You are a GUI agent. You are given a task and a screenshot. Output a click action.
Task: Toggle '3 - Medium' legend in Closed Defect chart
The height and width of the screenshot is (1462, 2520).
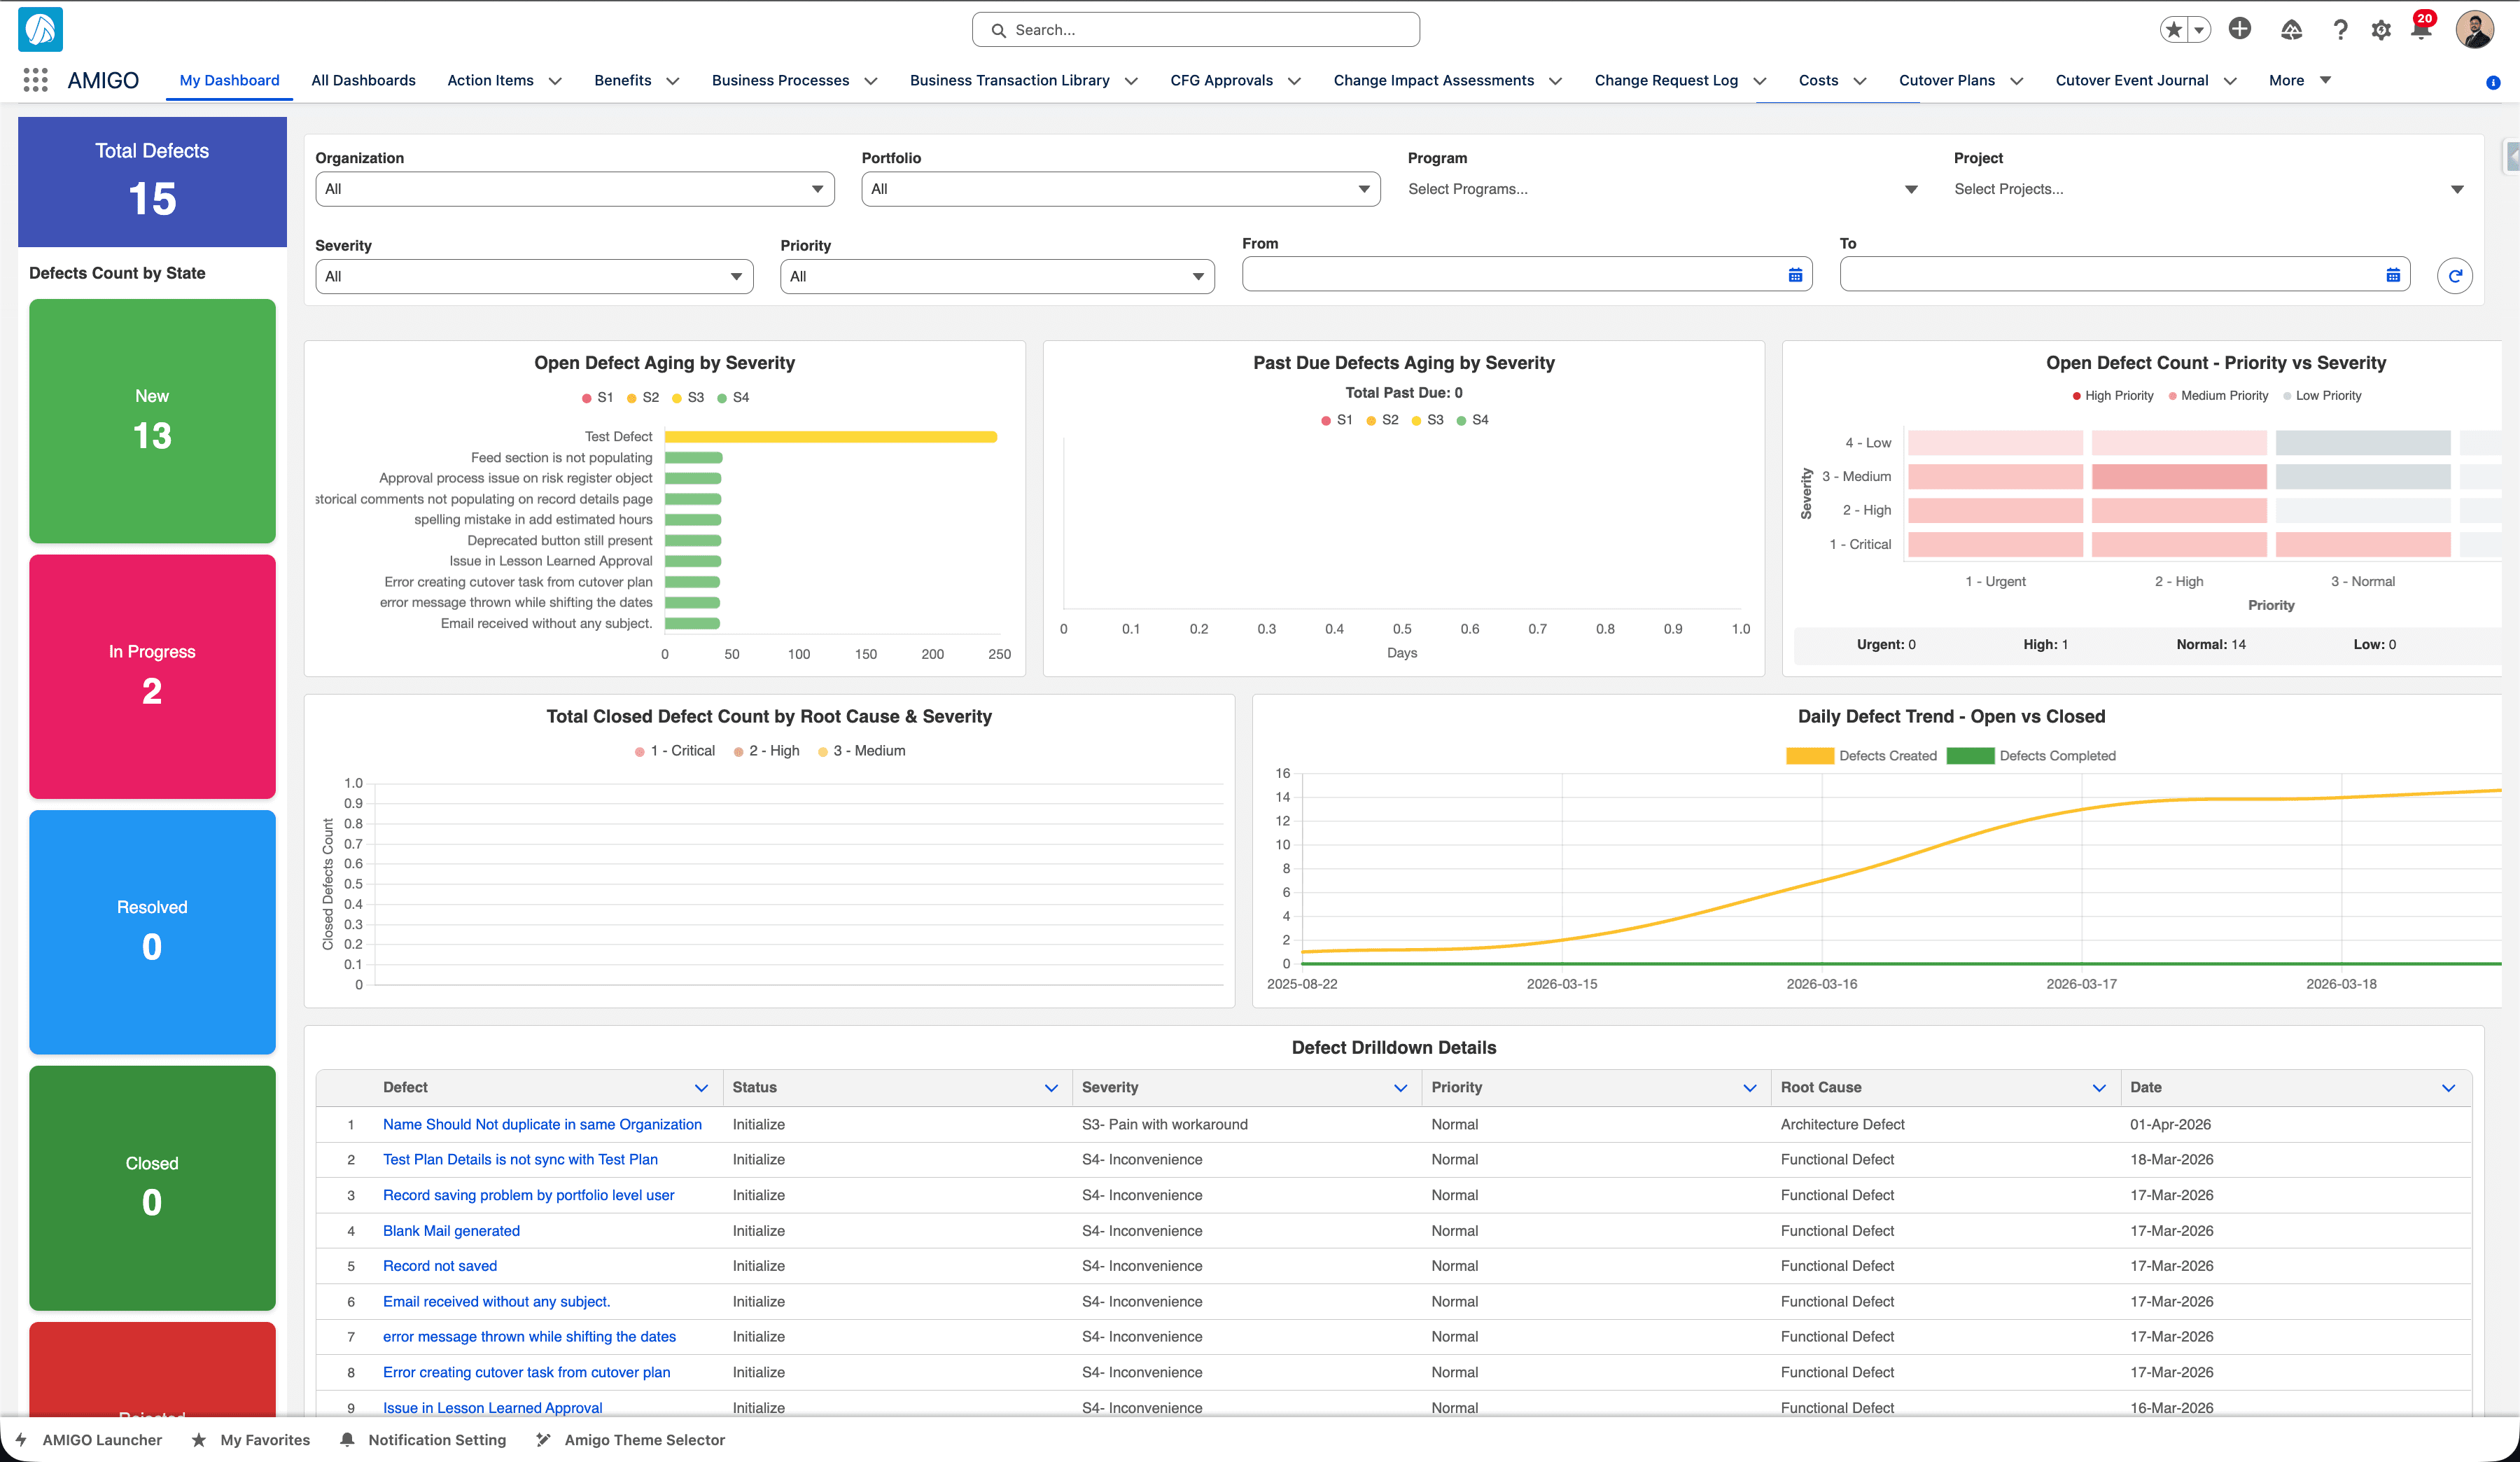[x=861, y=751]
